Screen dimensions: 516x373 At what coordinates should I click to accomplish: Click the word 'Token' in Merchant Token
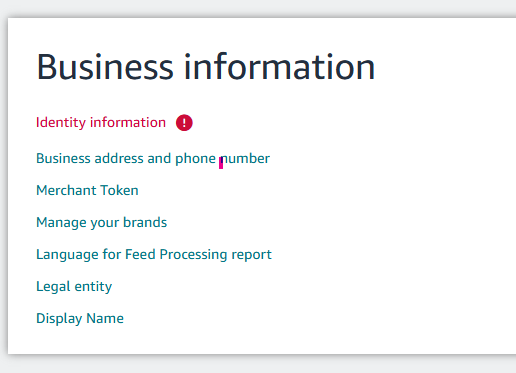click(119, 190)
